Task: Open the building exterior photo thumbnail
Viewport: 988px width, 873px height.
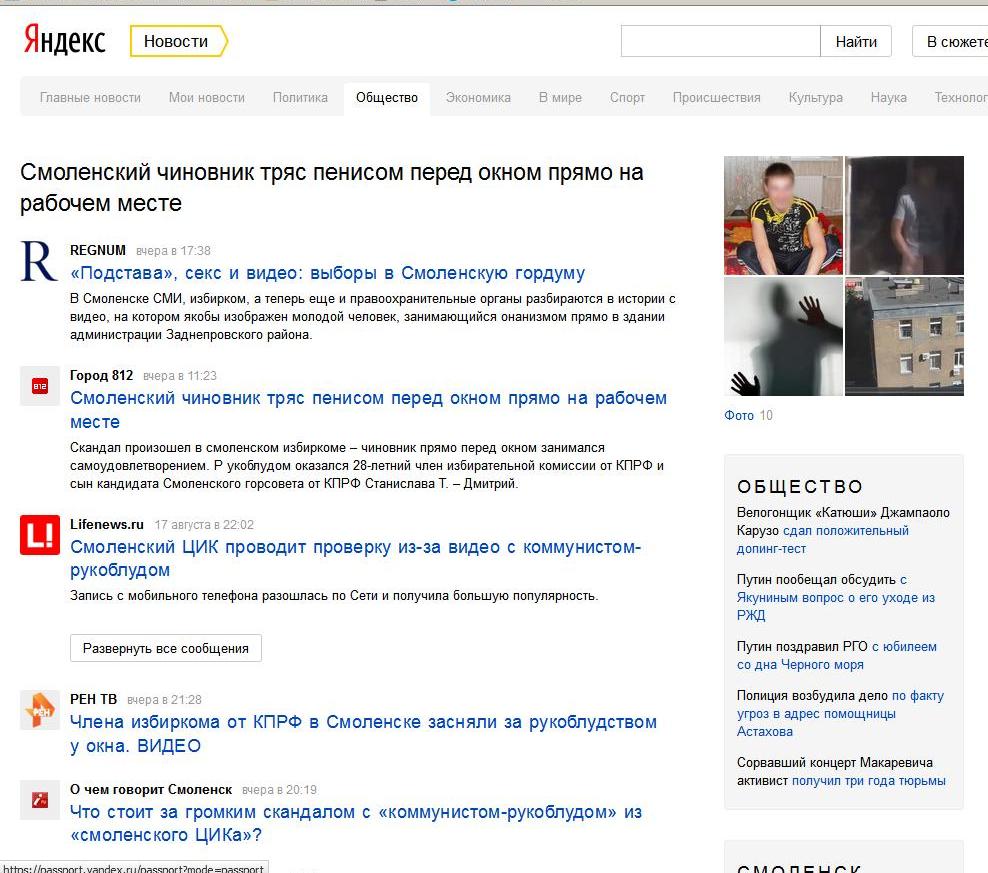Action: [x=904, y=337]
